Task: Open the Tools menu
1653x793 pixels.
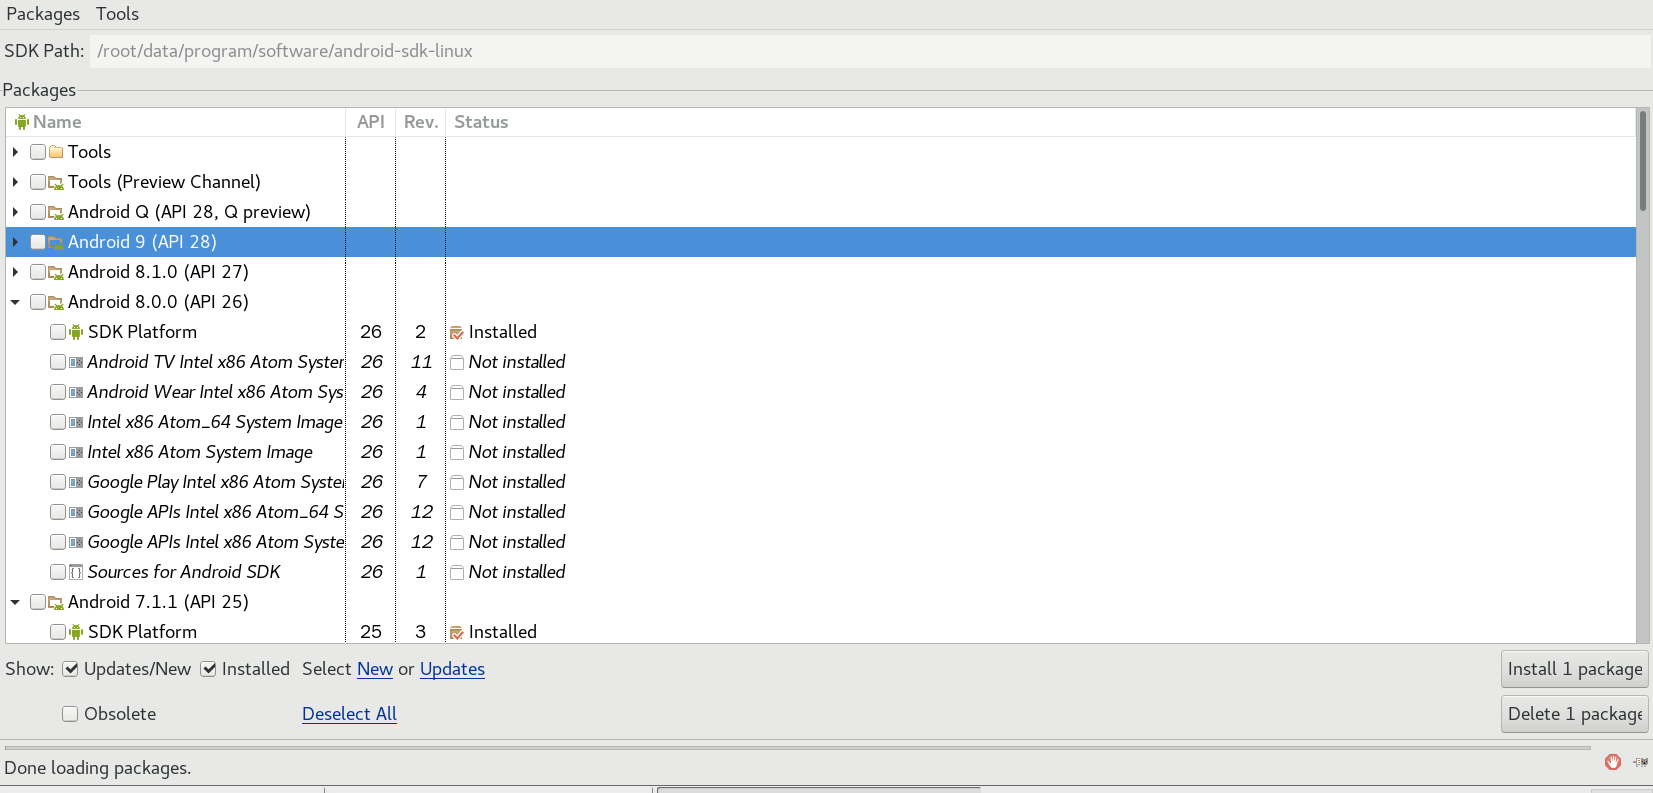Action: (117, 14)
